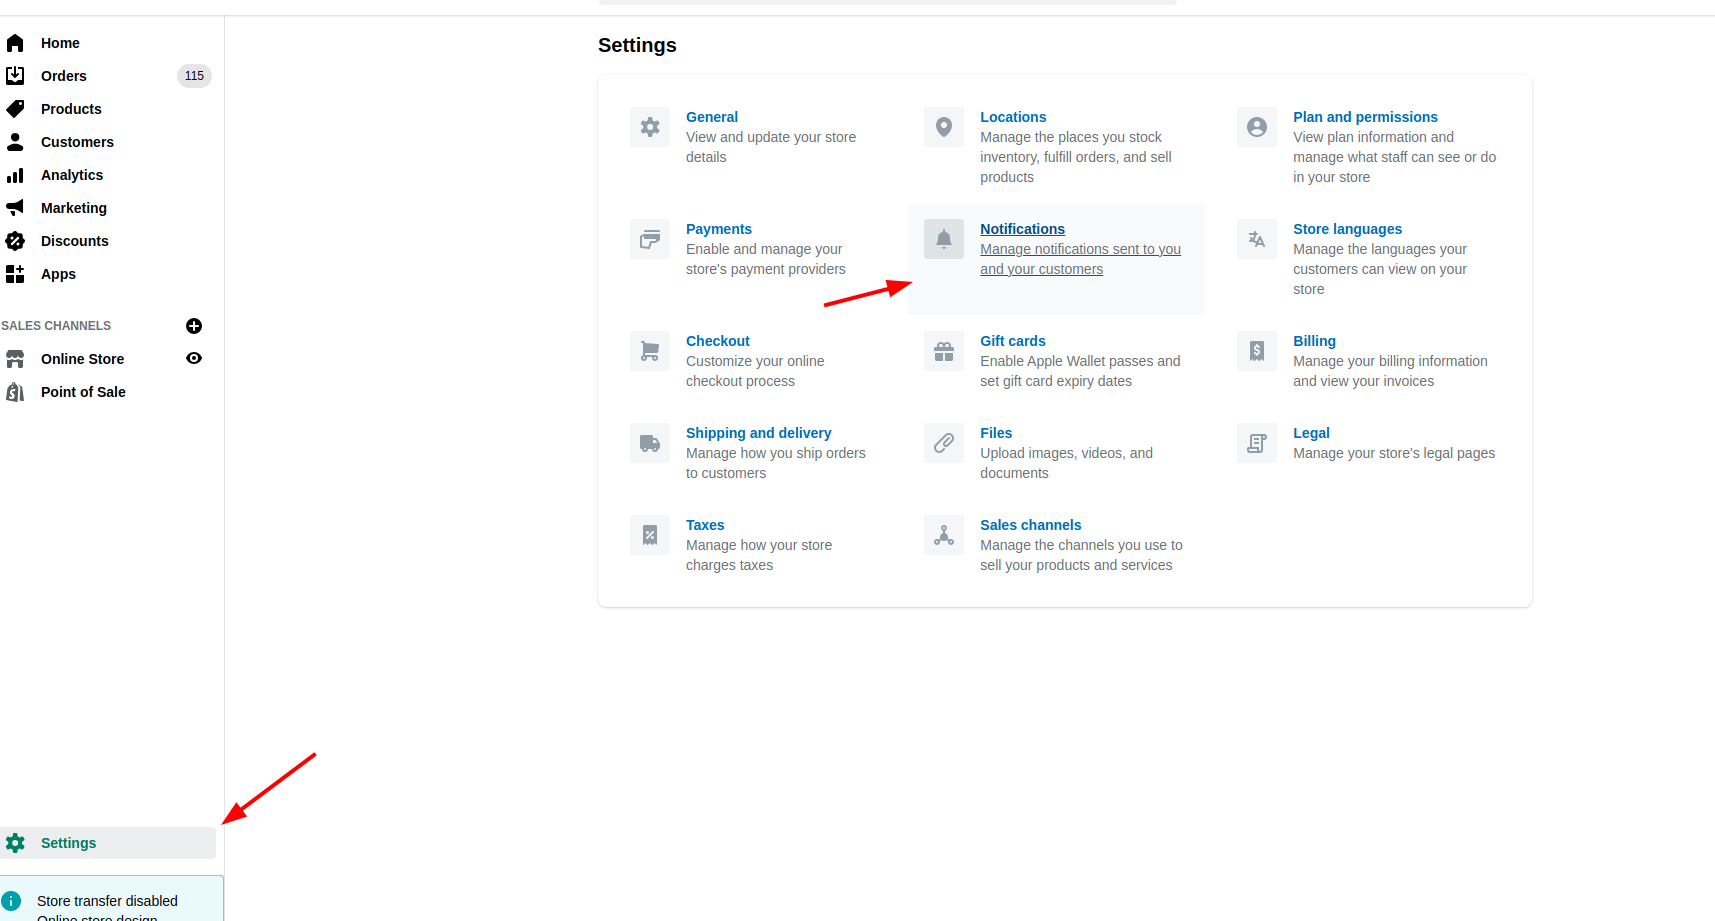Click the Customers person icon
Screen dimensions: 1715x921
click(15, 142)
